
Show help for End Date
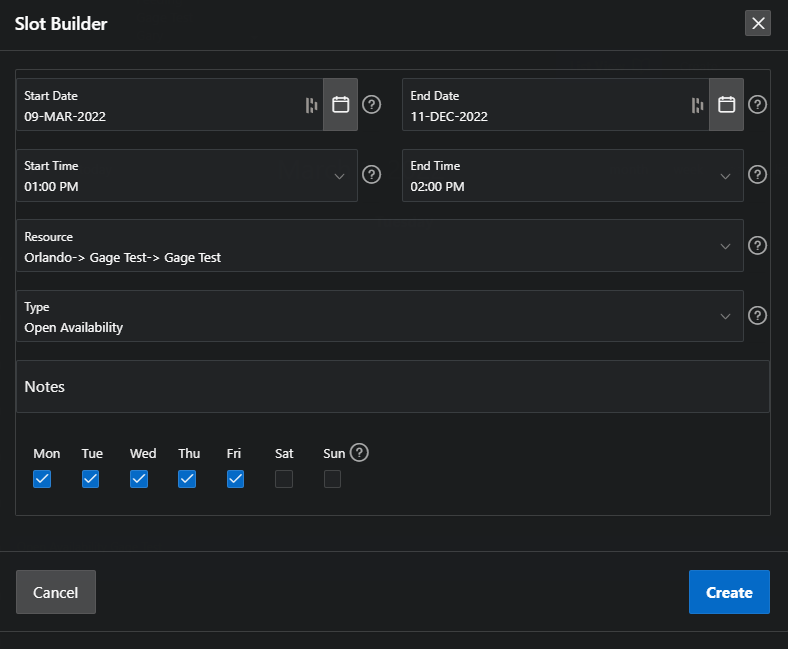[x=757, y=105]
